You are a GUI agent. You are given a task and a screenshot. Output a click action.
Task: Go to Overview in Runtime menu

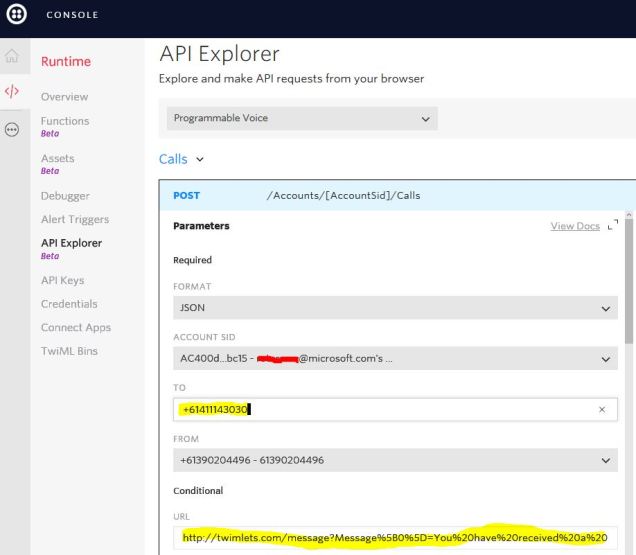(64, 97)
